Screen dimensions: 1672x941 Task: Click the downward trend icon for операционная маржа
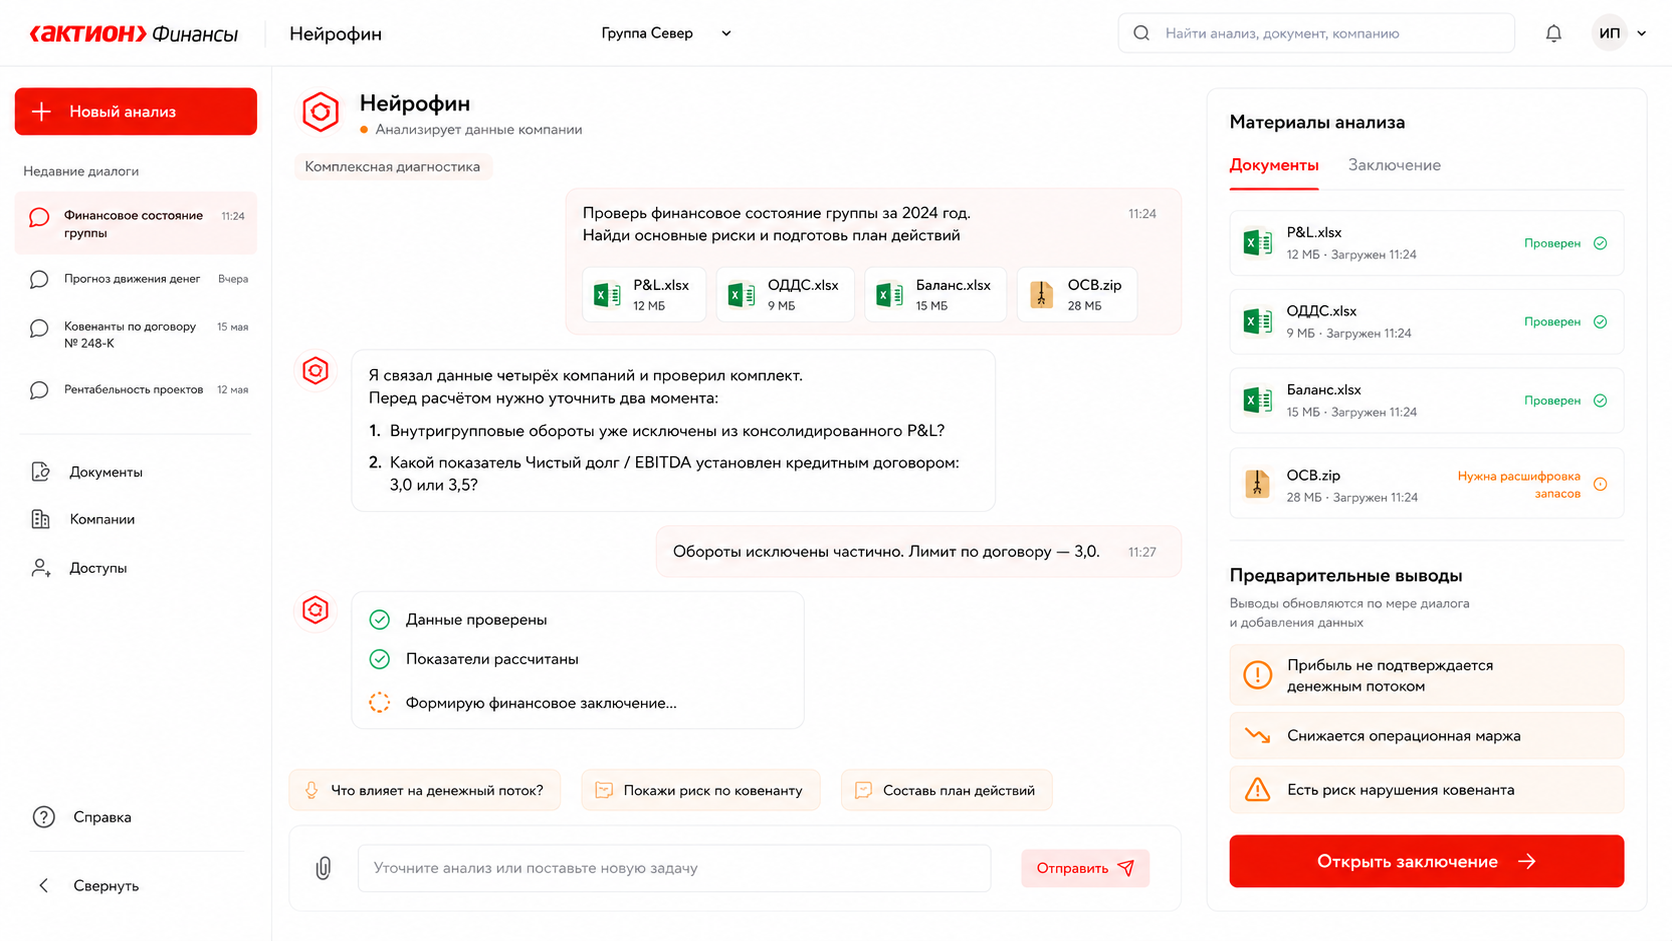click(x=1257, y=736)
